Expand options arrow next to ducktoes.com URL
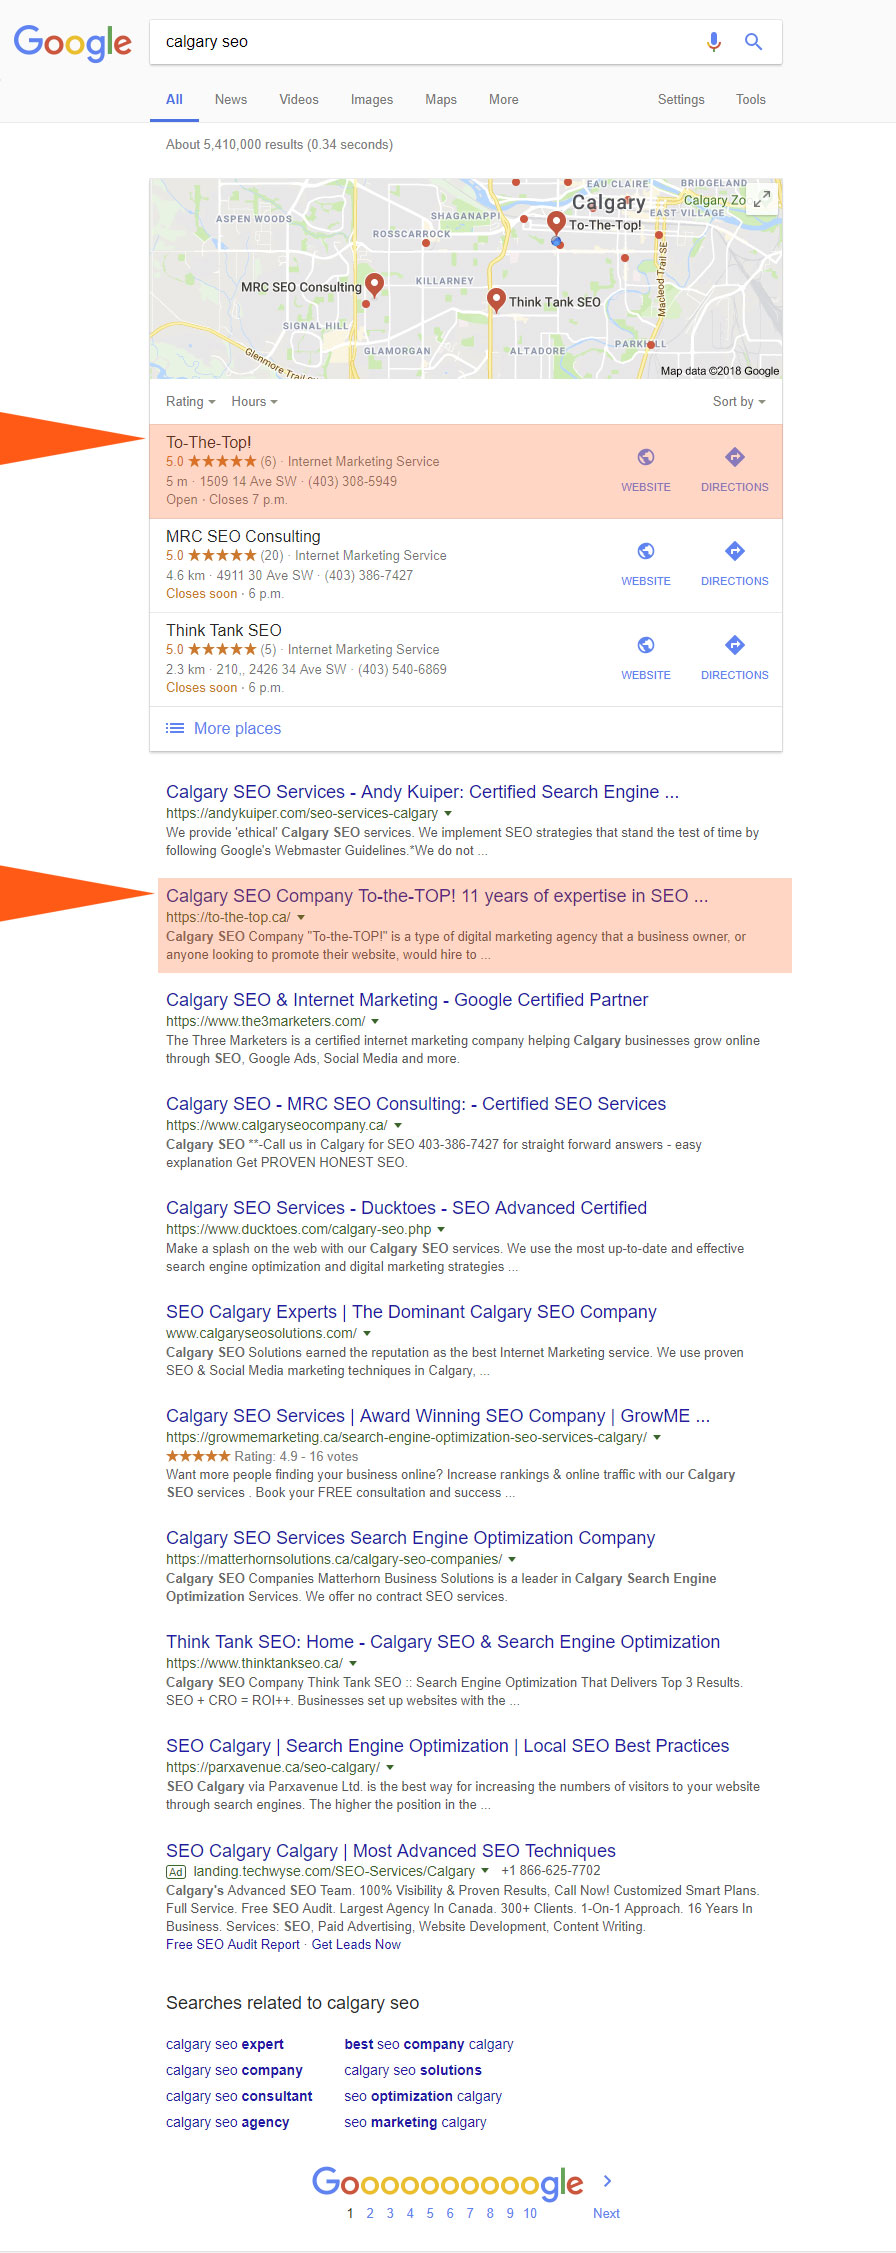Image resolution: width=896 pixels, height=2253 pixels. [x=441, y=1230]
